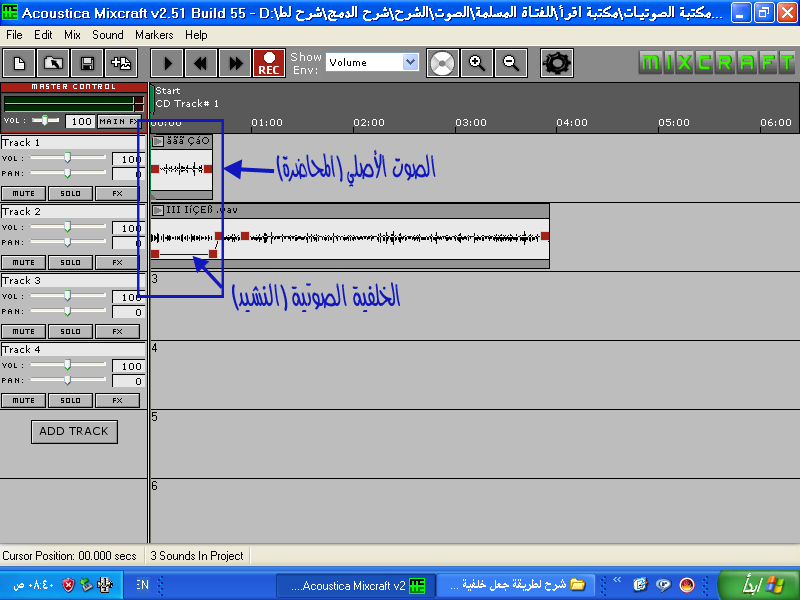800x600 pixels.
Task: Solo Track 1
Action: [70, 193]
